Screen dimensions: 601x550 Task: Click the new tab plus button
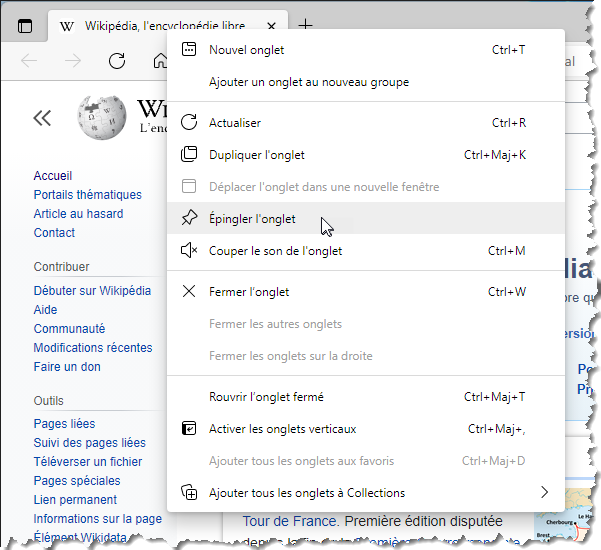306,26
